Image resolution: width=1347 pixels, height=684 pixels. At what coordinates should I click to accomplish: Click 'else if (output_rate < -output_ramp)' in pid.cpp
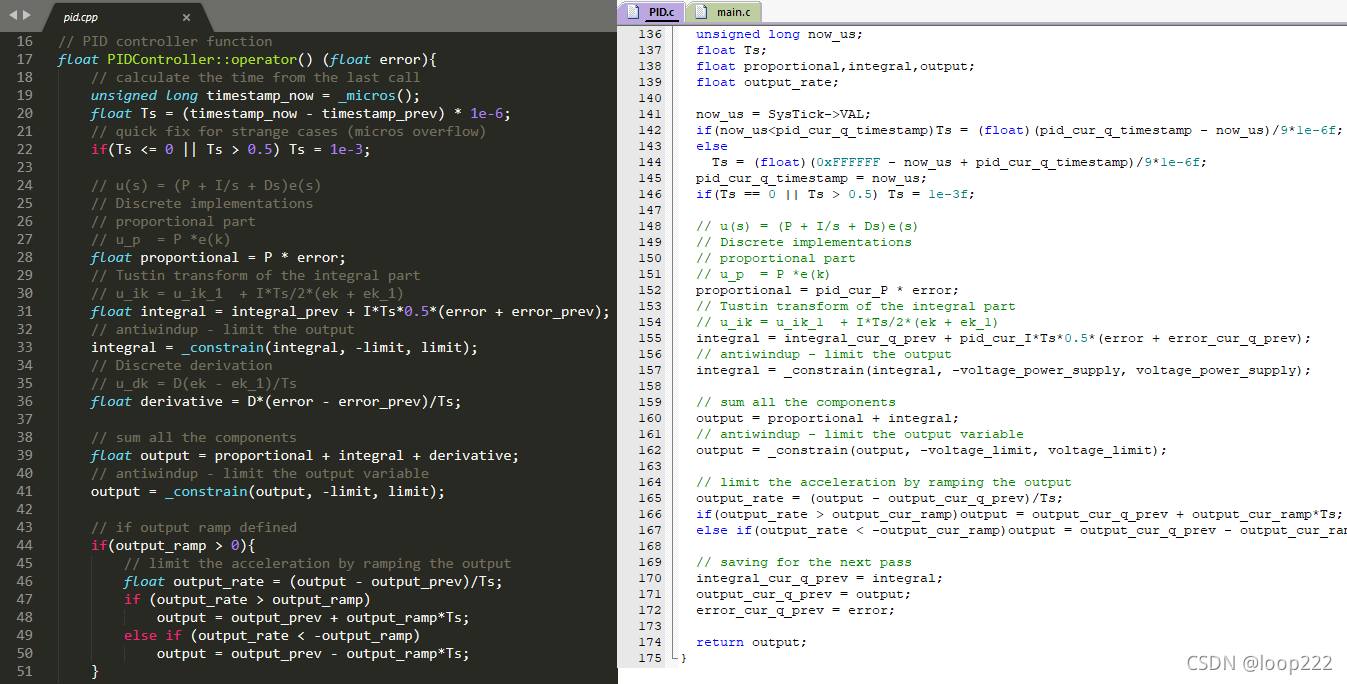[x=272, y=635]
